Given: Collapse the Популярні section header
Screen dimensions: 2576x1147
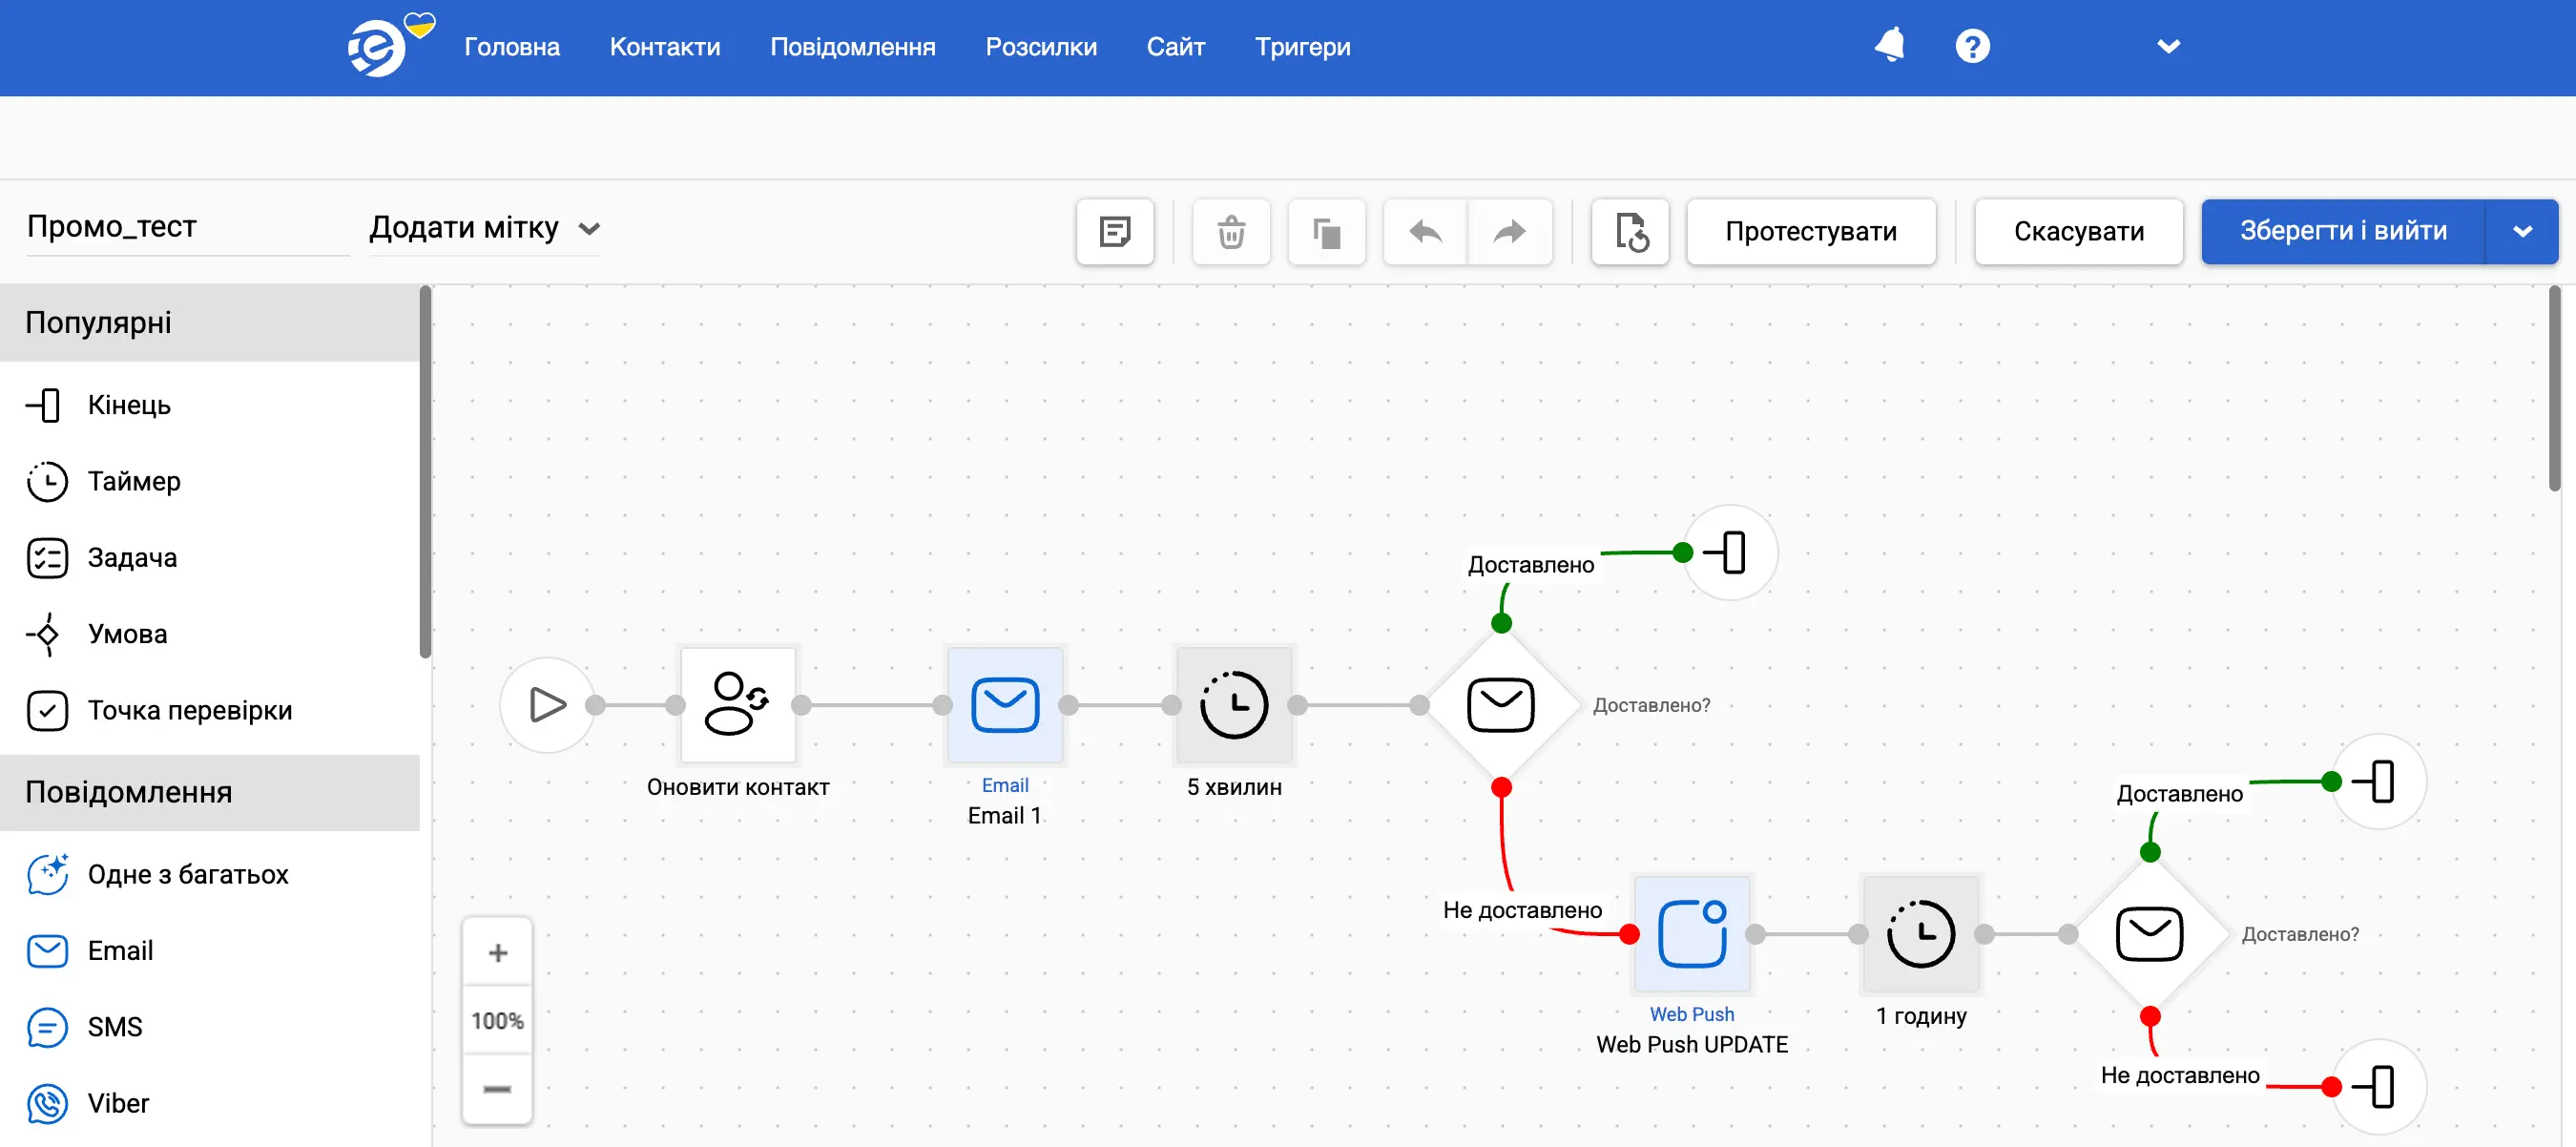Looking at the screenshot, I should (x=210, y=323).
